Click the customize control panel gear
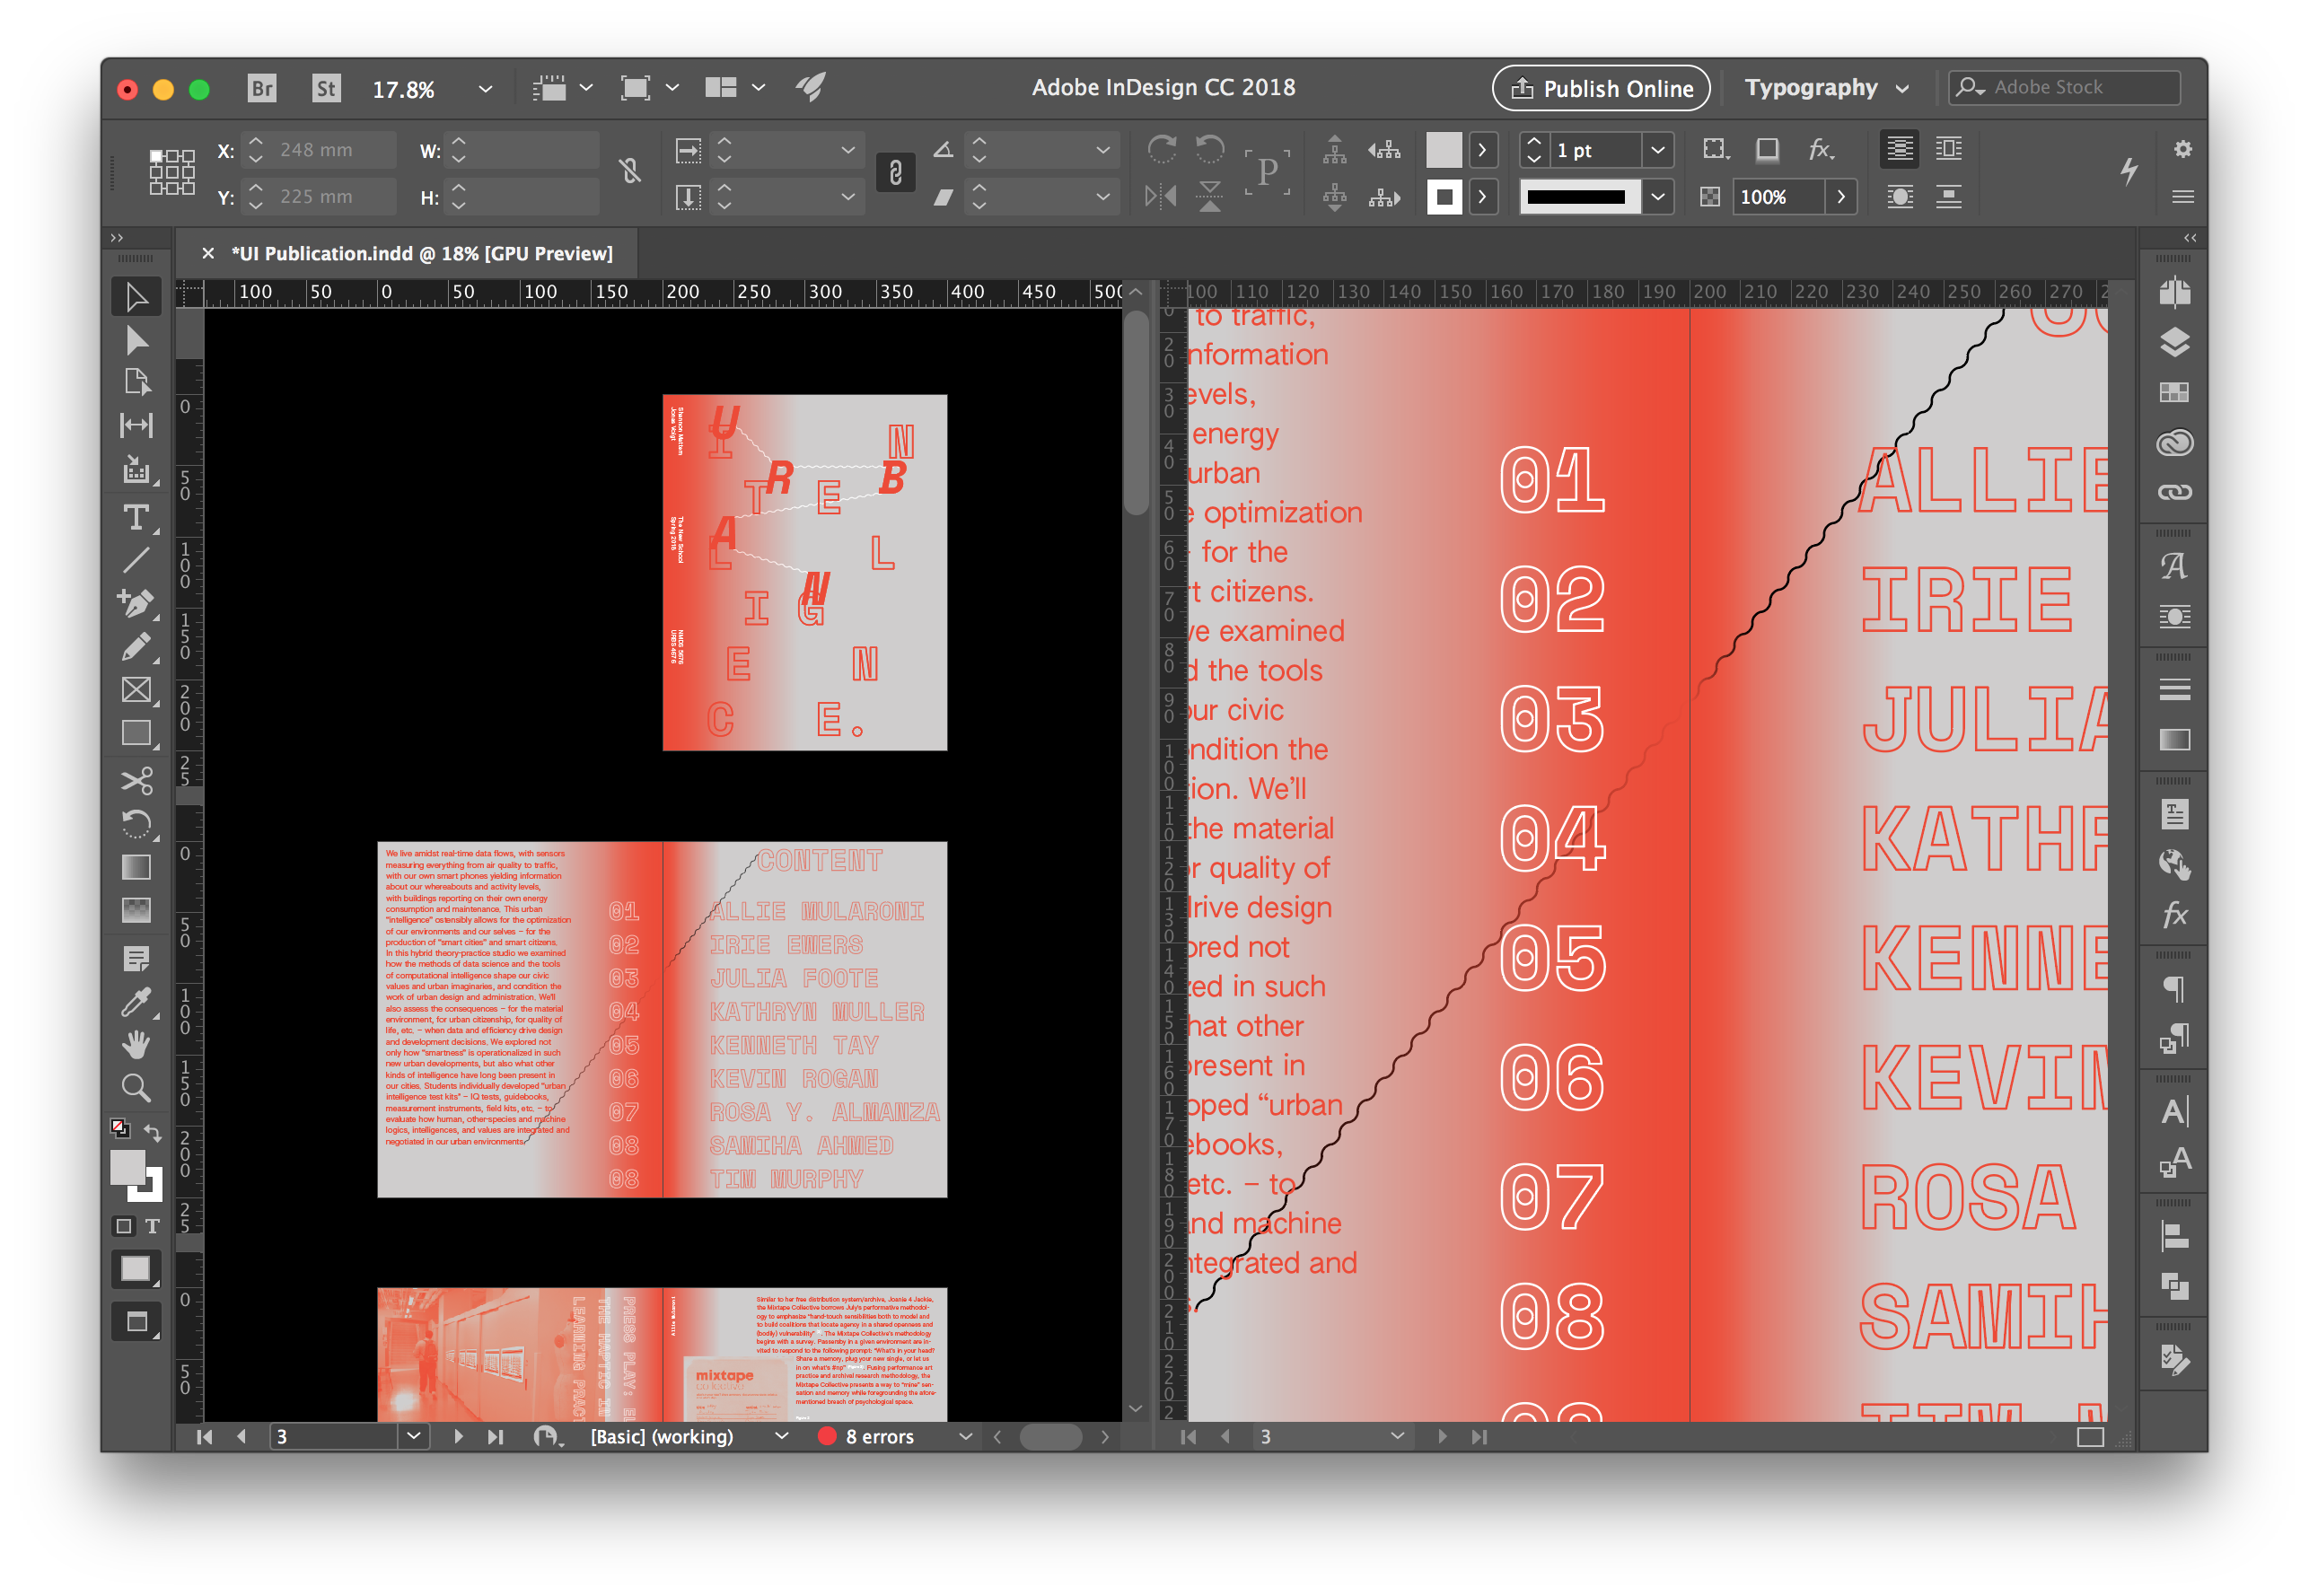Image resolution: width=2309 pixels, height=1596 pixels. click(x=2183, y=149)
